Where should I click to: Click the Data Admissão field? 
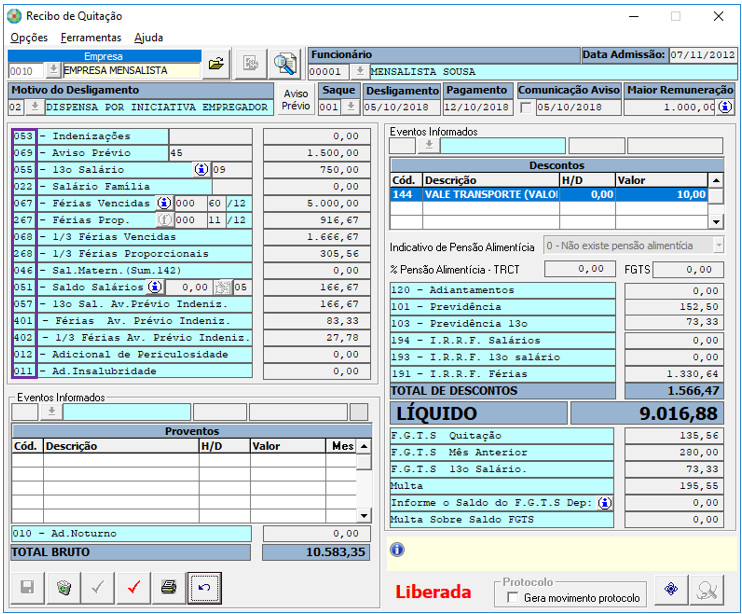pyautogui.click(x=703, y=55)
